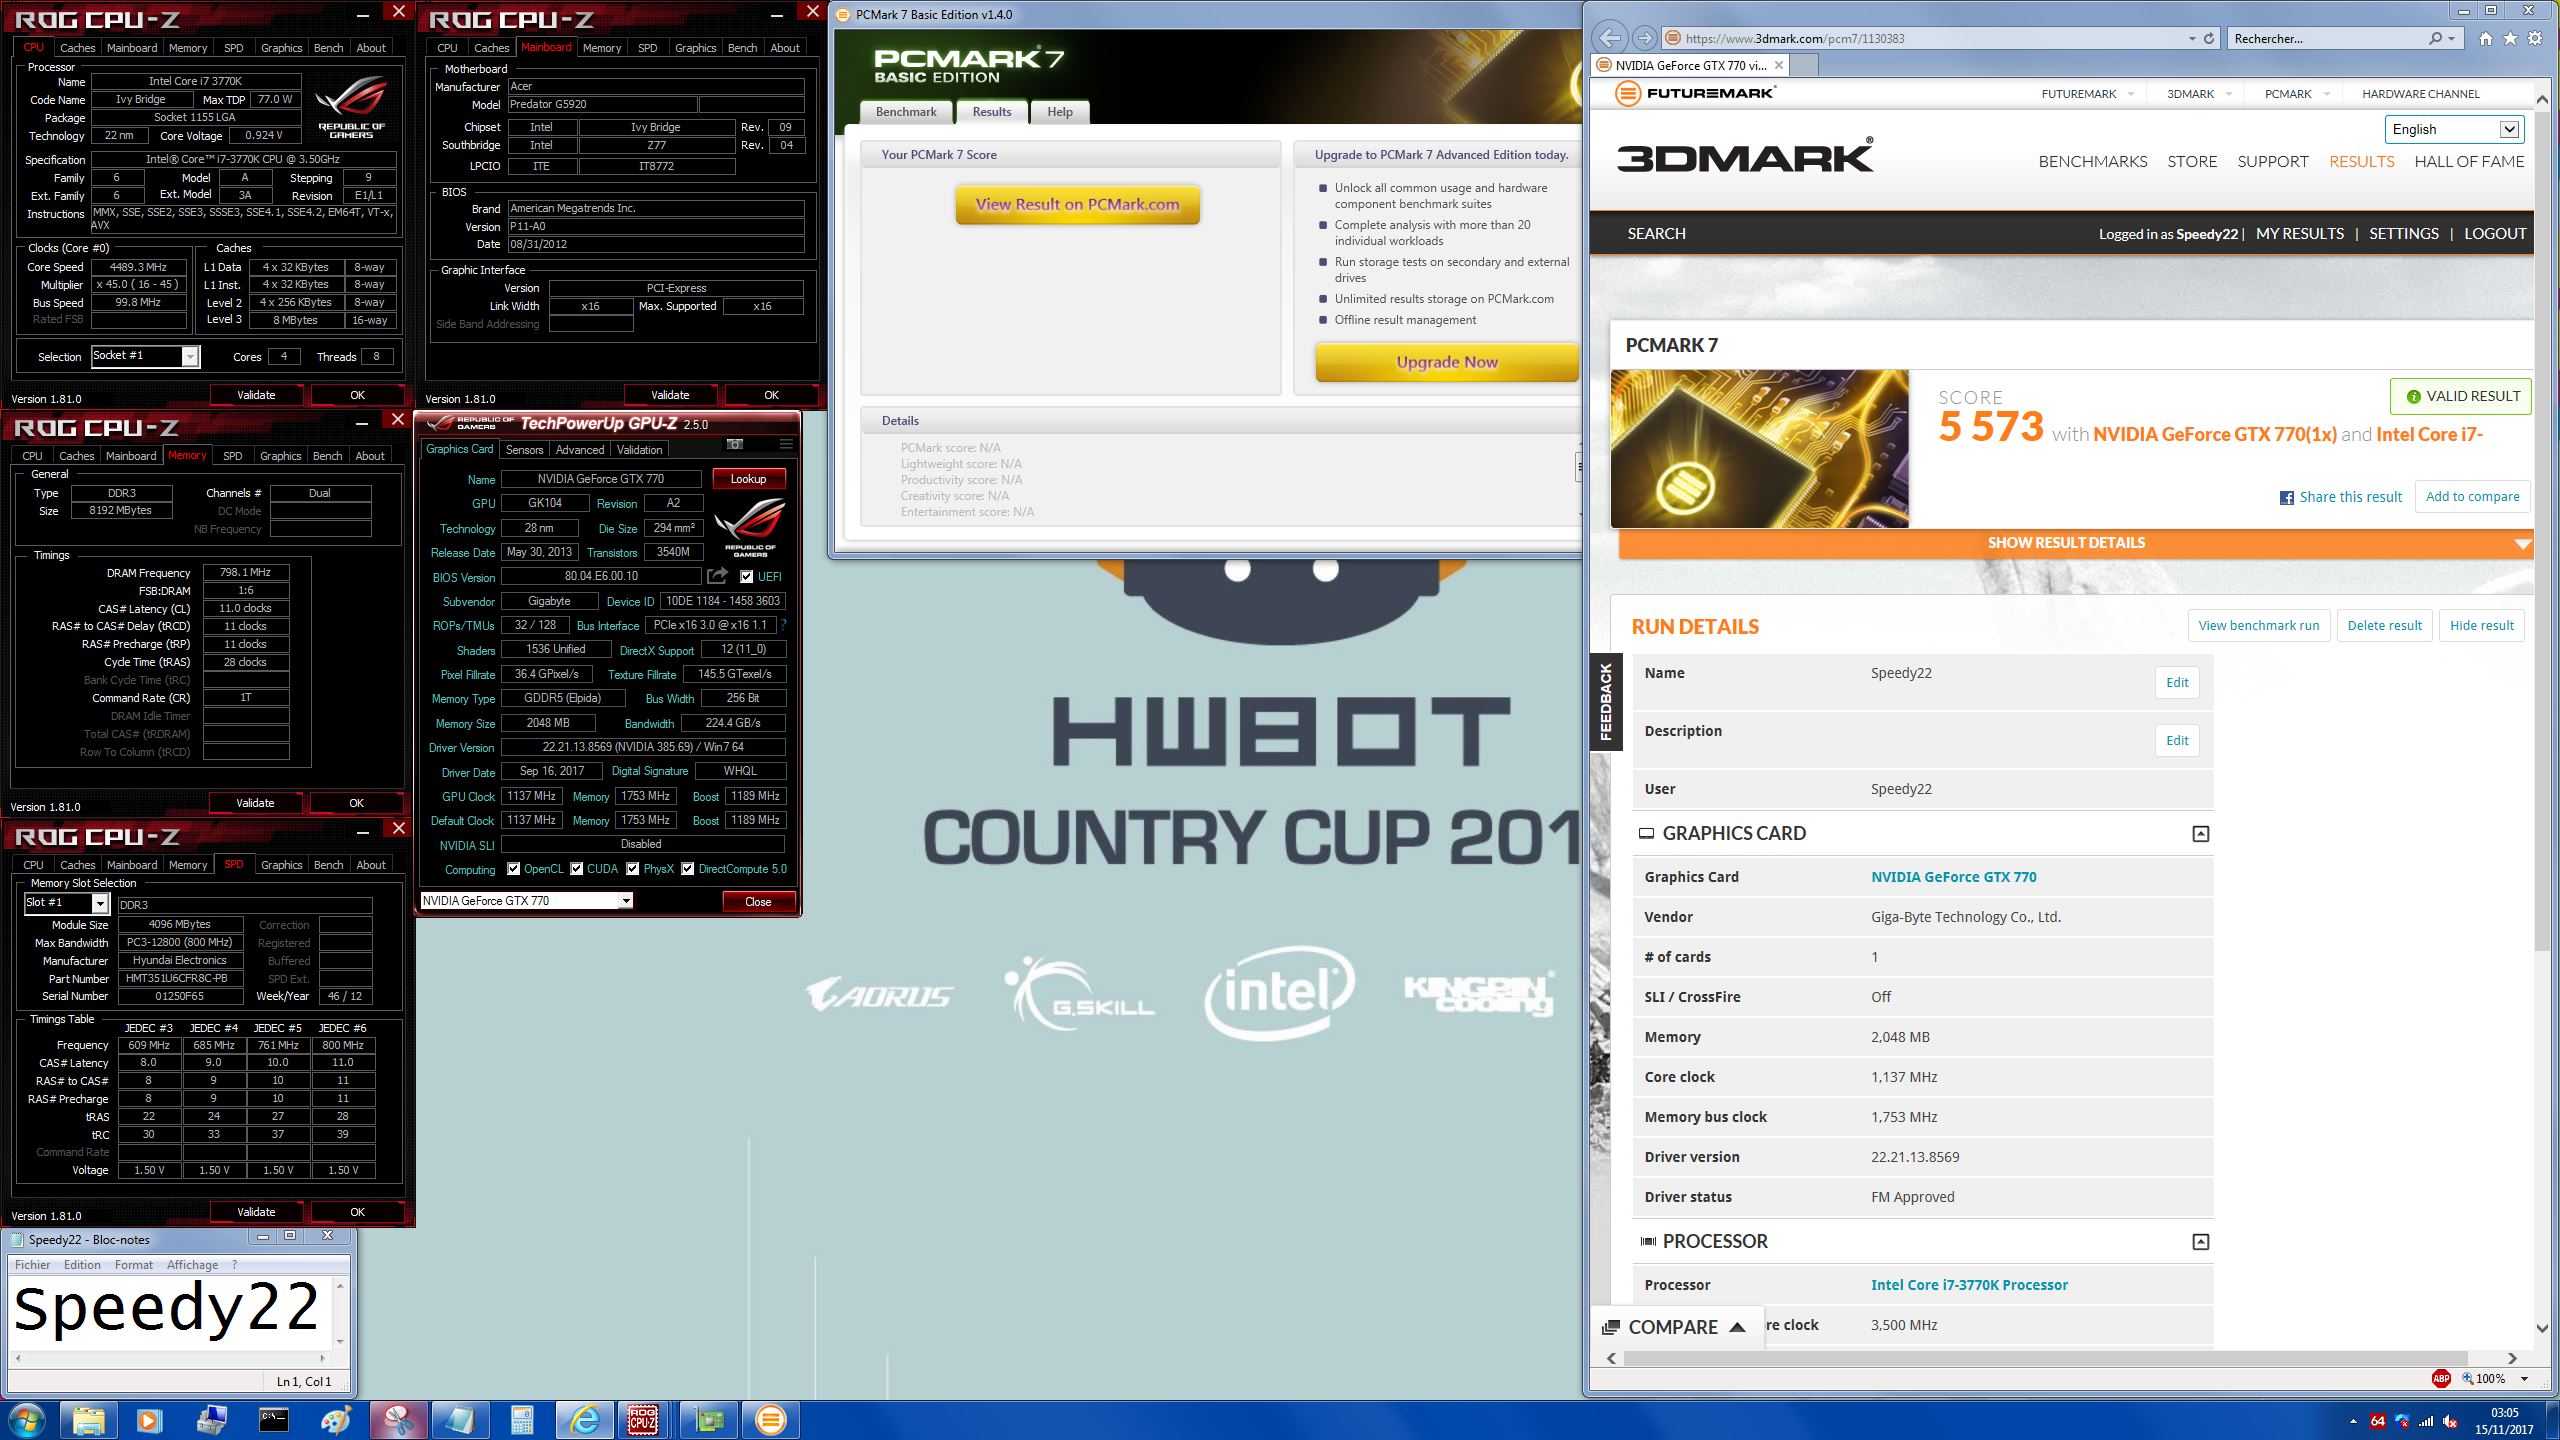Screen dimensions: 2560x1440
Task: Open the Intel Core i7-3770K Processor link
Action: 1969,1285
